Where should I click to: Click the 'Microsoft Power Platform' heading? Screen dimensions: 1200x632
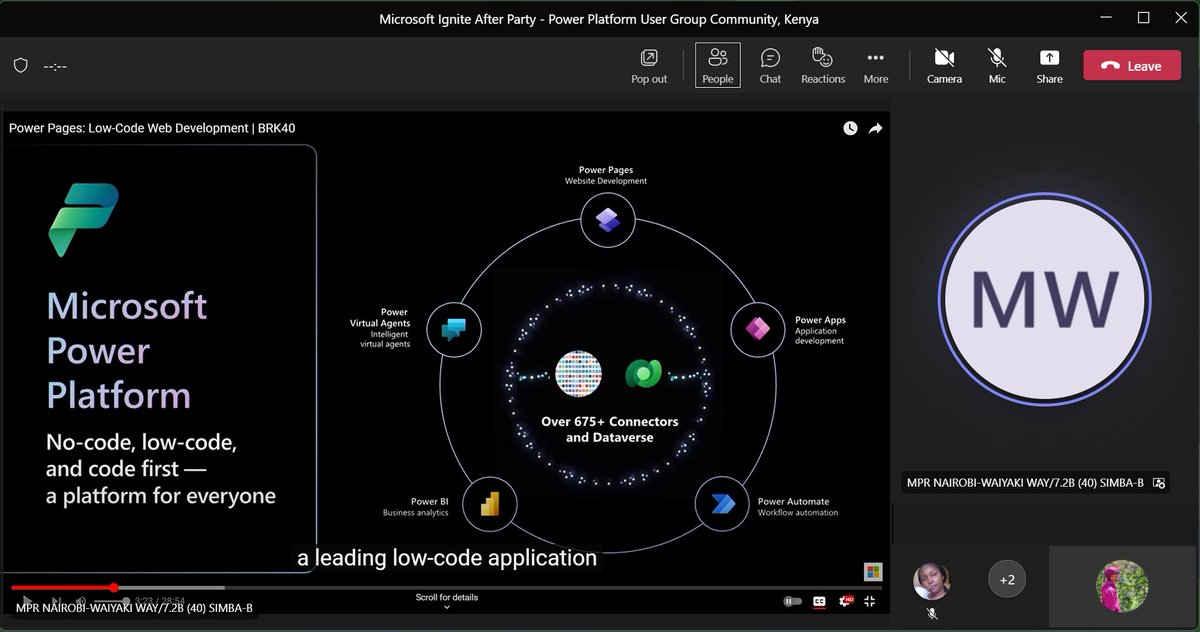point(127,350)
